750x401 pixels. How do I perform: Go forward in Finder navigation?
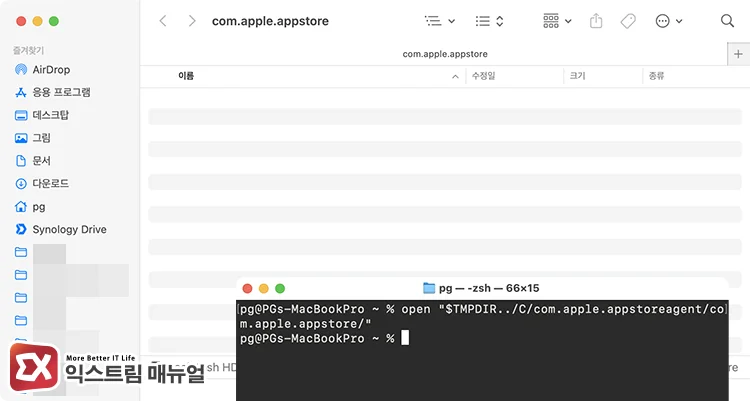pyautogui.click(x=192, y=21)
